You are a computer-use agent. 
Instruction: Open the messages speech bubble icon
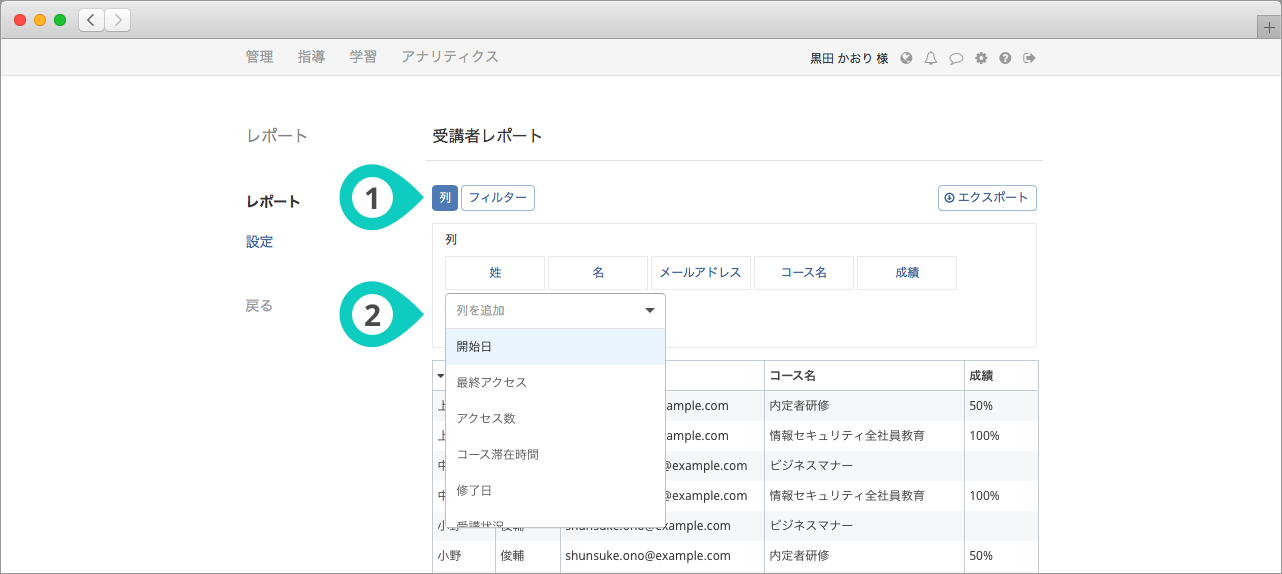point(956,58)
